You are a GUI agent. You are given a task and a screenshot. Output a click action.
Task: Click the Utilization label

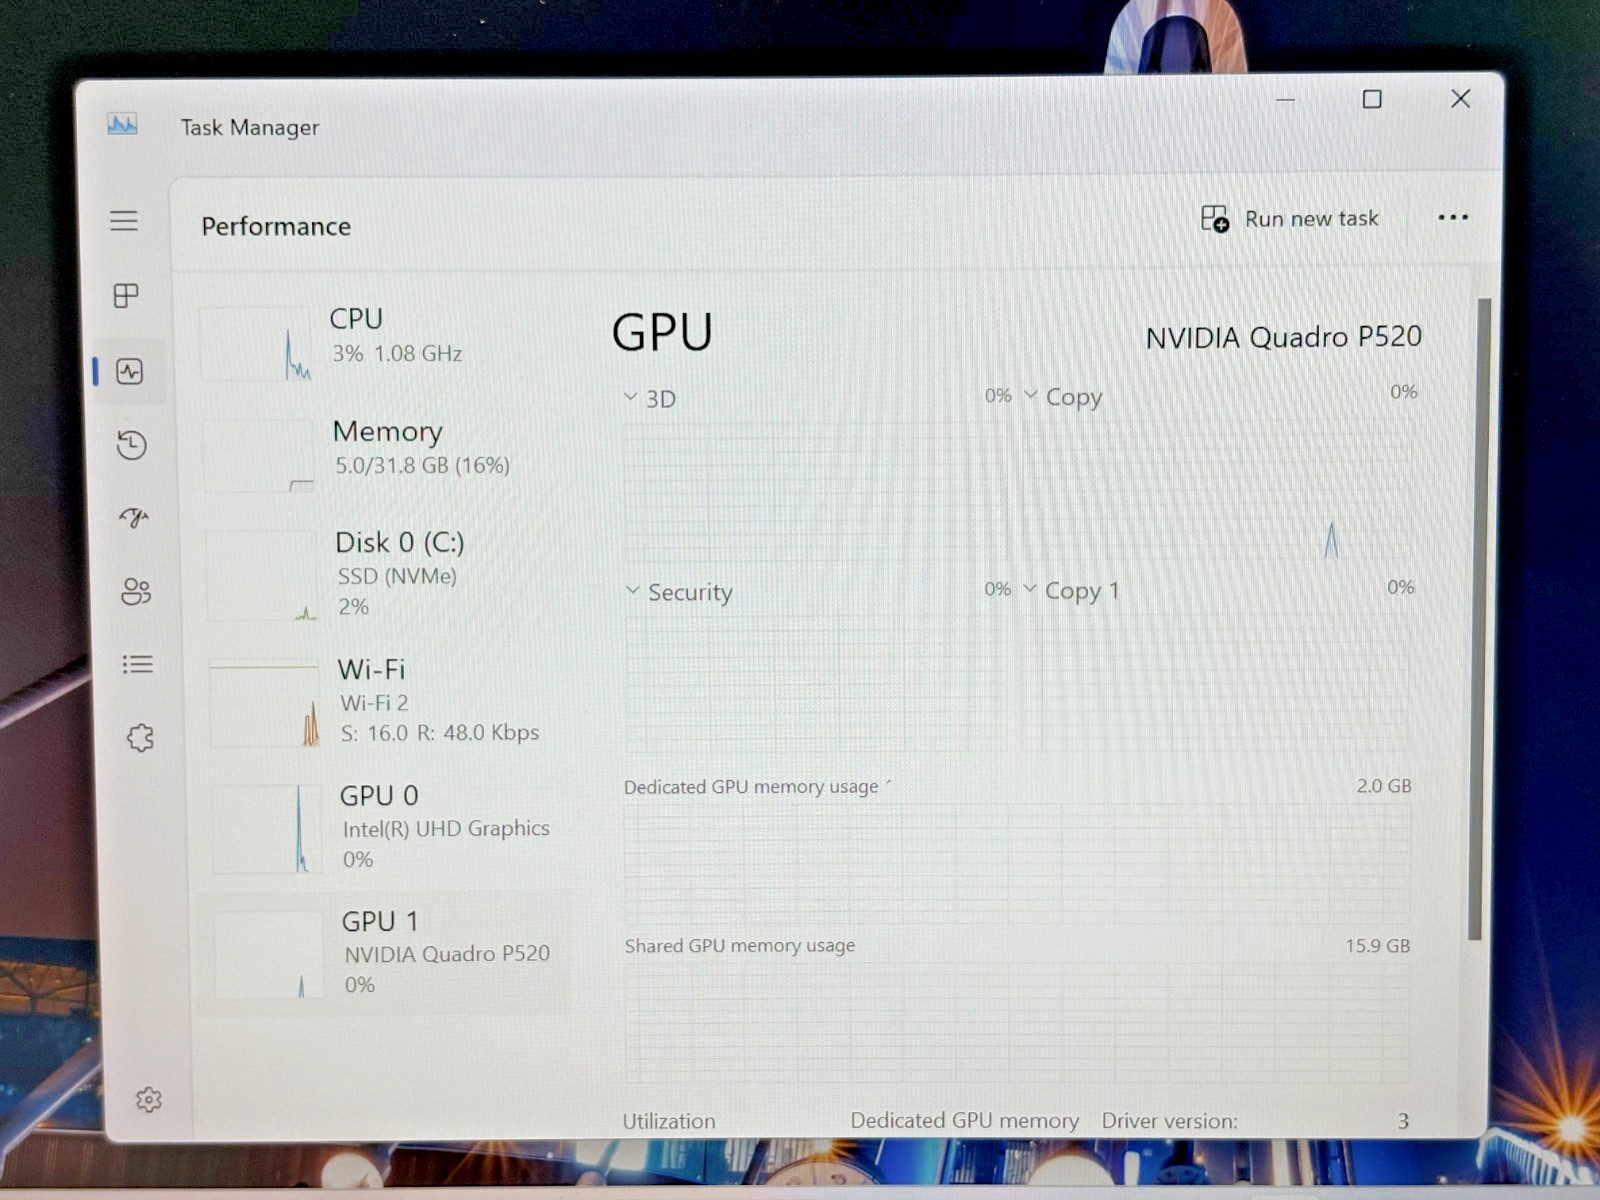669,1121
